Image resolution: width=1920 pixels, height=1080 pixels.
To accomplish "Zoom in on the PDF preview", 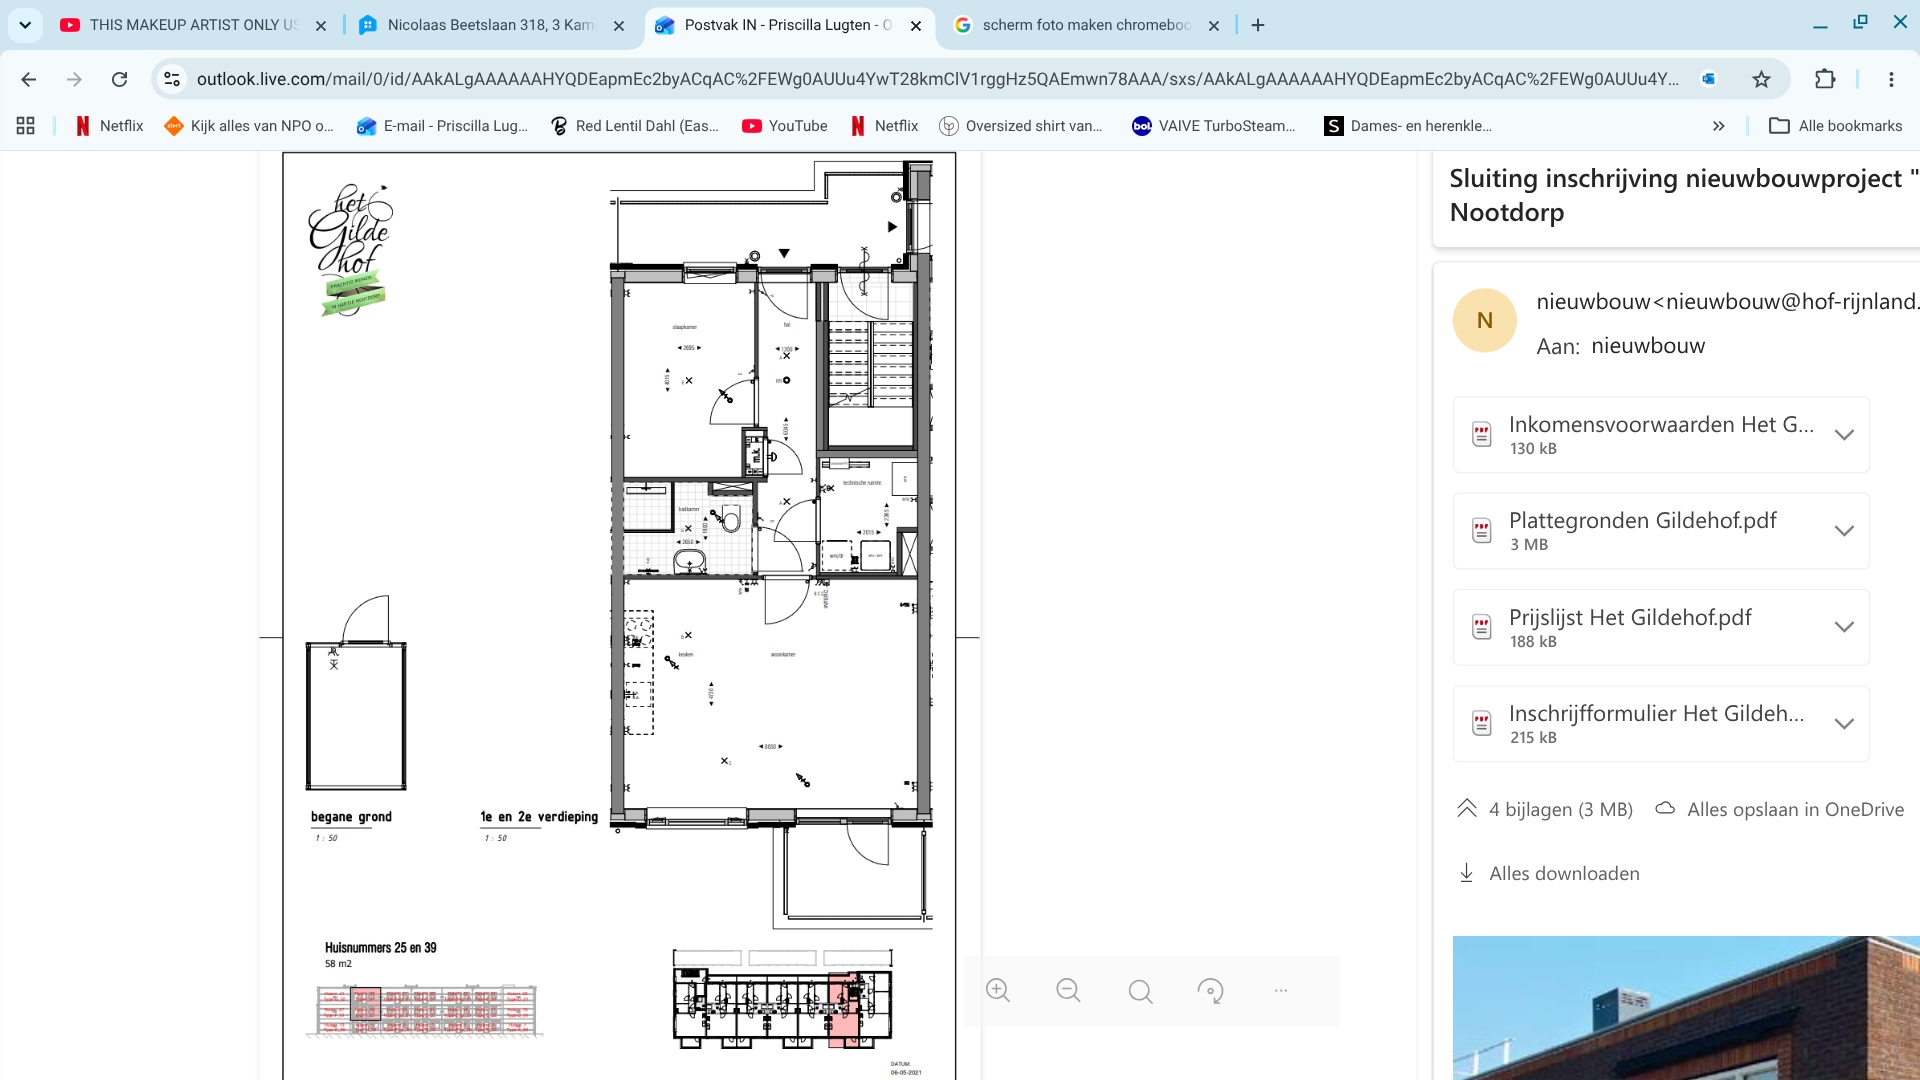I will [x=997, y=991].
